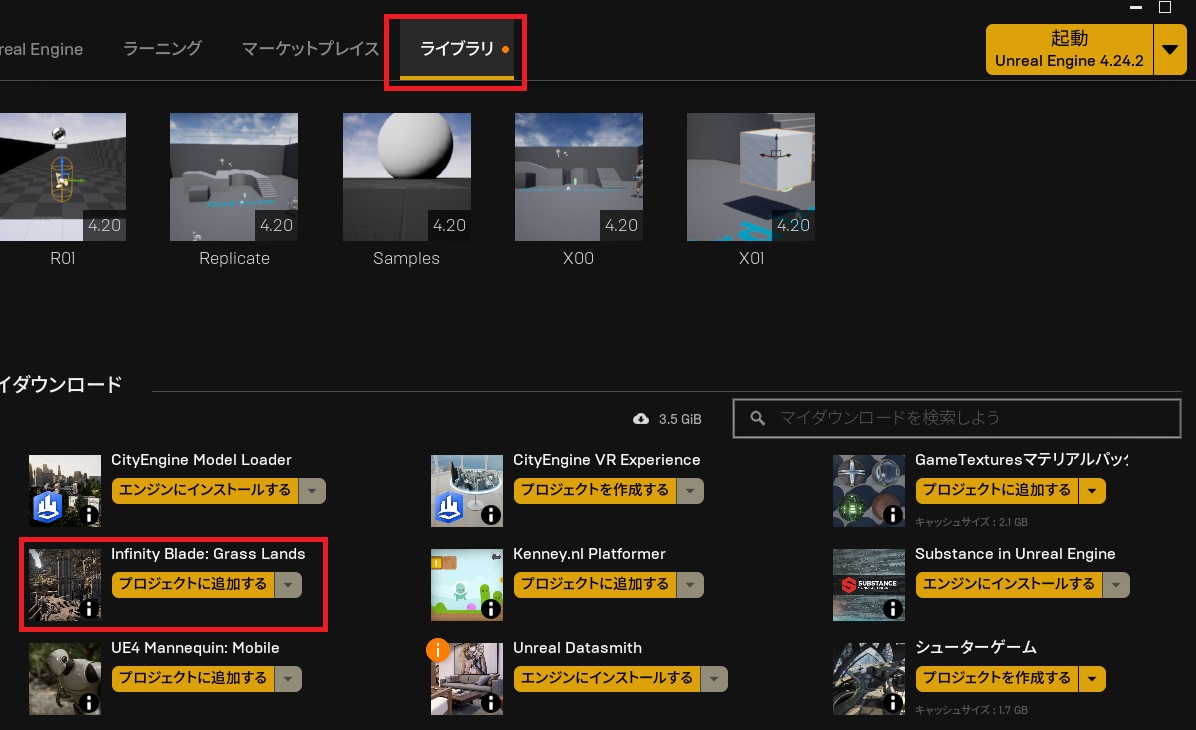Open the Replicate project thumbnail
This screenshot has height=730, width=1196.
coord(234,177)
